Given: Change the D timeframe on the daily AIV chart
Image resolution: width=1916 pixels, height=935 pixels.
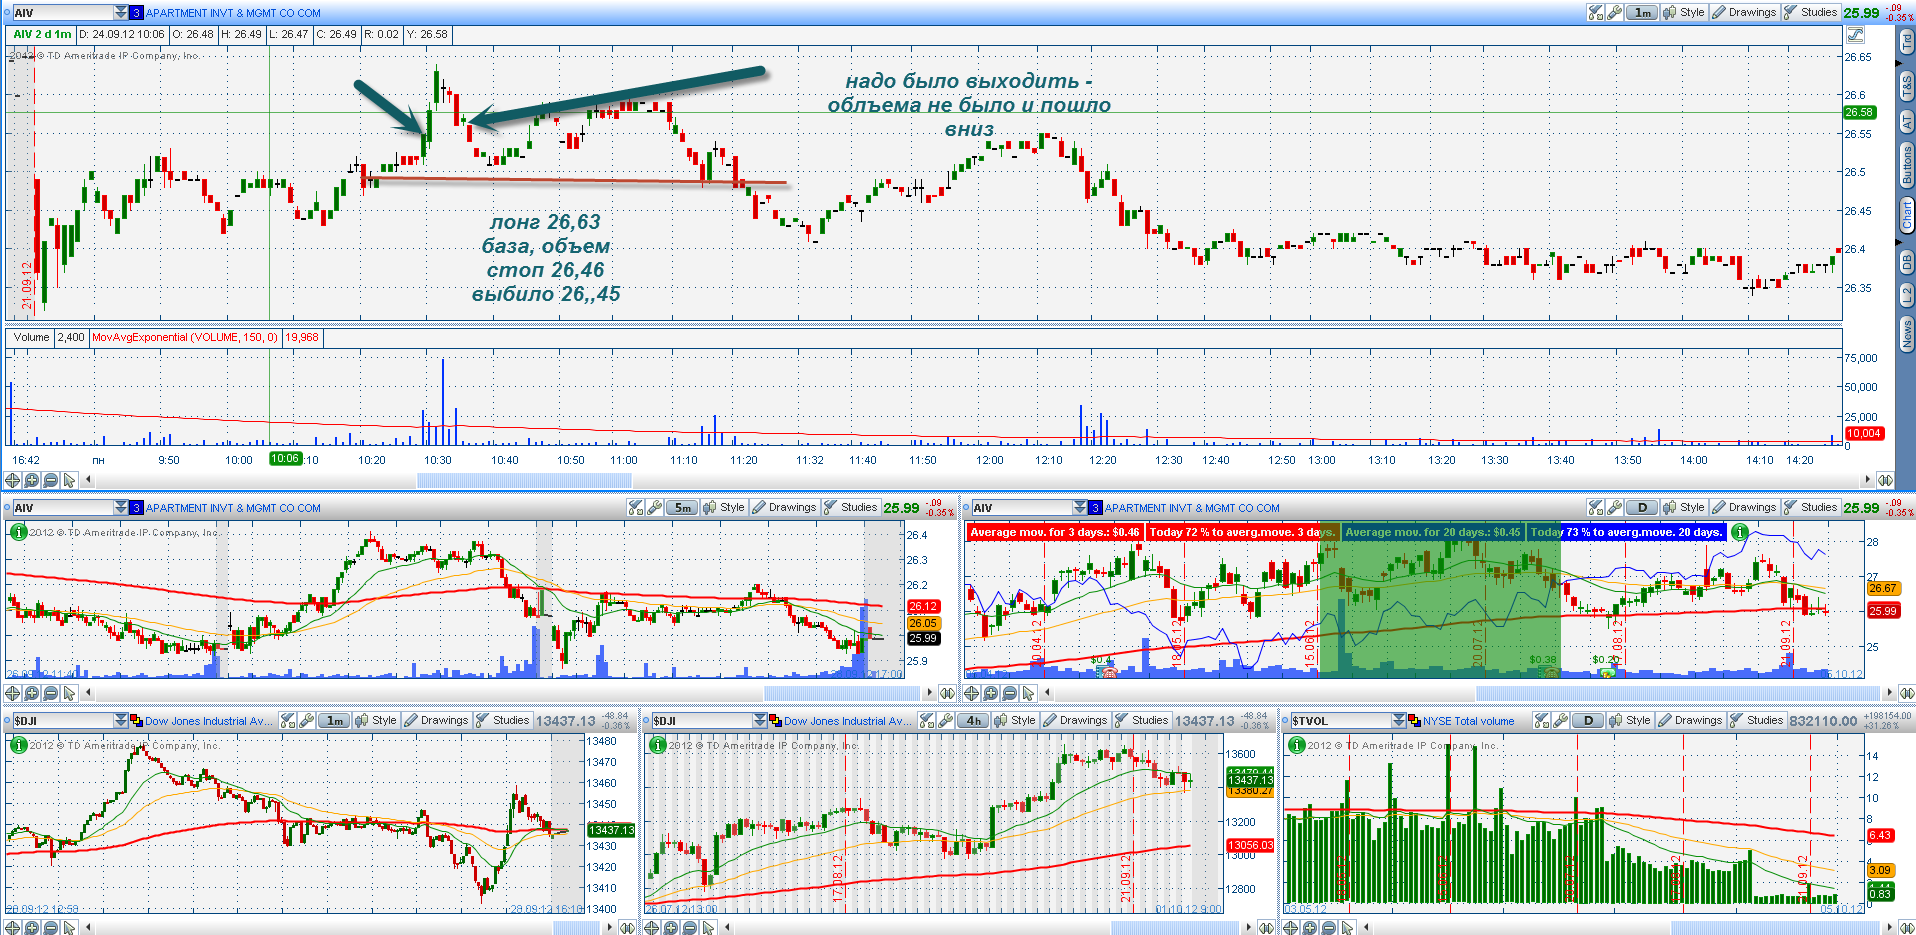Looking at the screenshot, I should click(x=1642, y=508).
